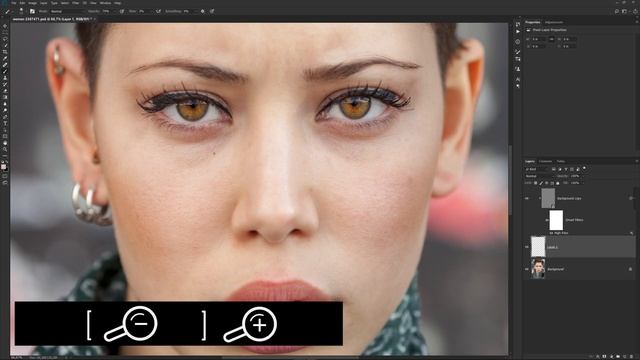The height and width of the screenshot is (360, 640).
Task: Open the Brush Preset picker
Action: pos(21,11)
